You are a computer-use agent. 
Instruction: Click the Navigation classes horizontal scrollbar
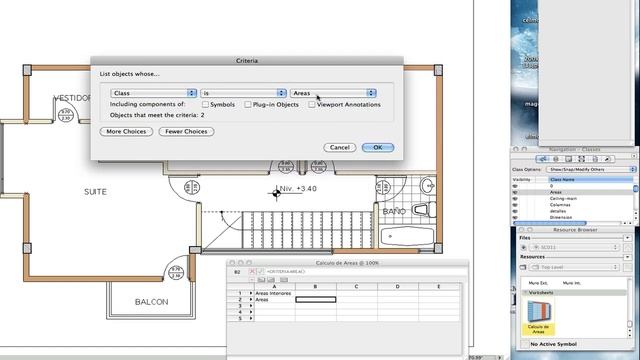pos(549,223)
